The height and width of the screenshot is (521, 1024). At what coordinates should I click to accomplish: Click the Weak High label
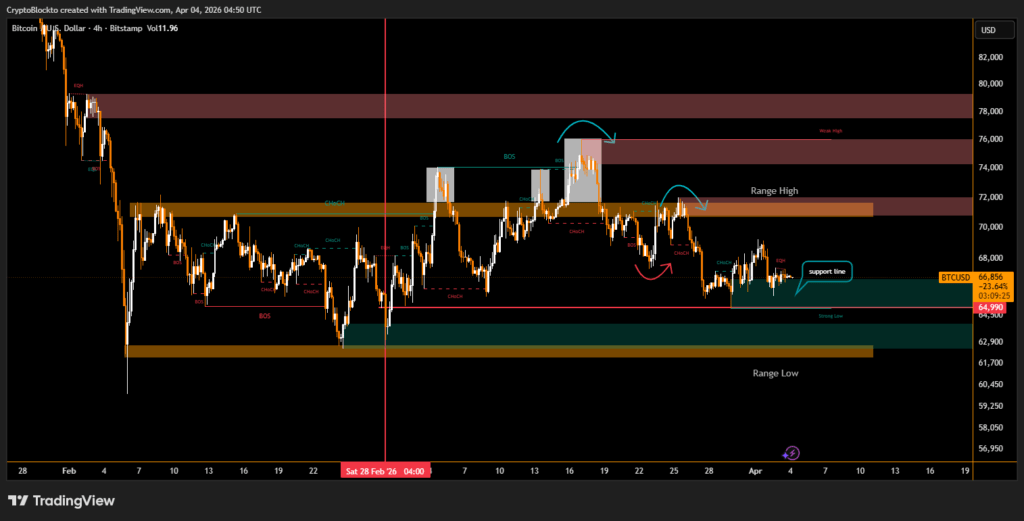[831, 131]
